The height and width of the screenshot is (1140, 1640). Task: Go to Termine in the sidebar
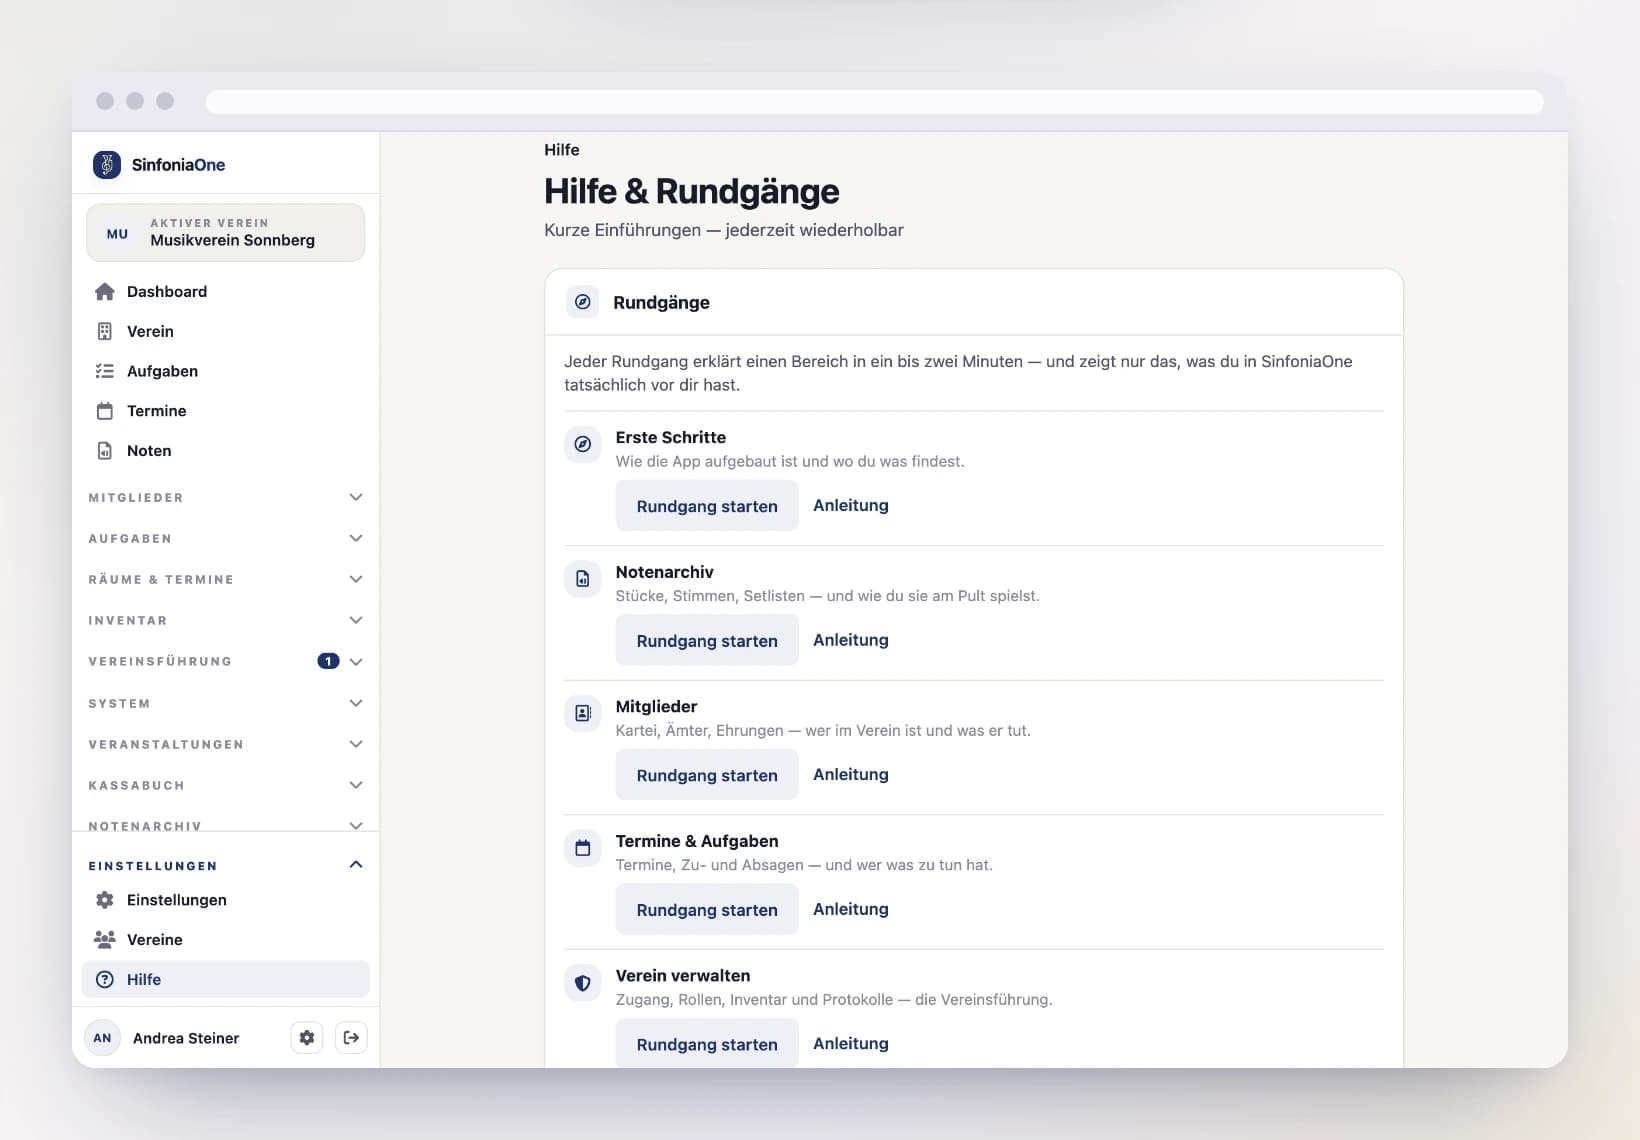point(226,411)
